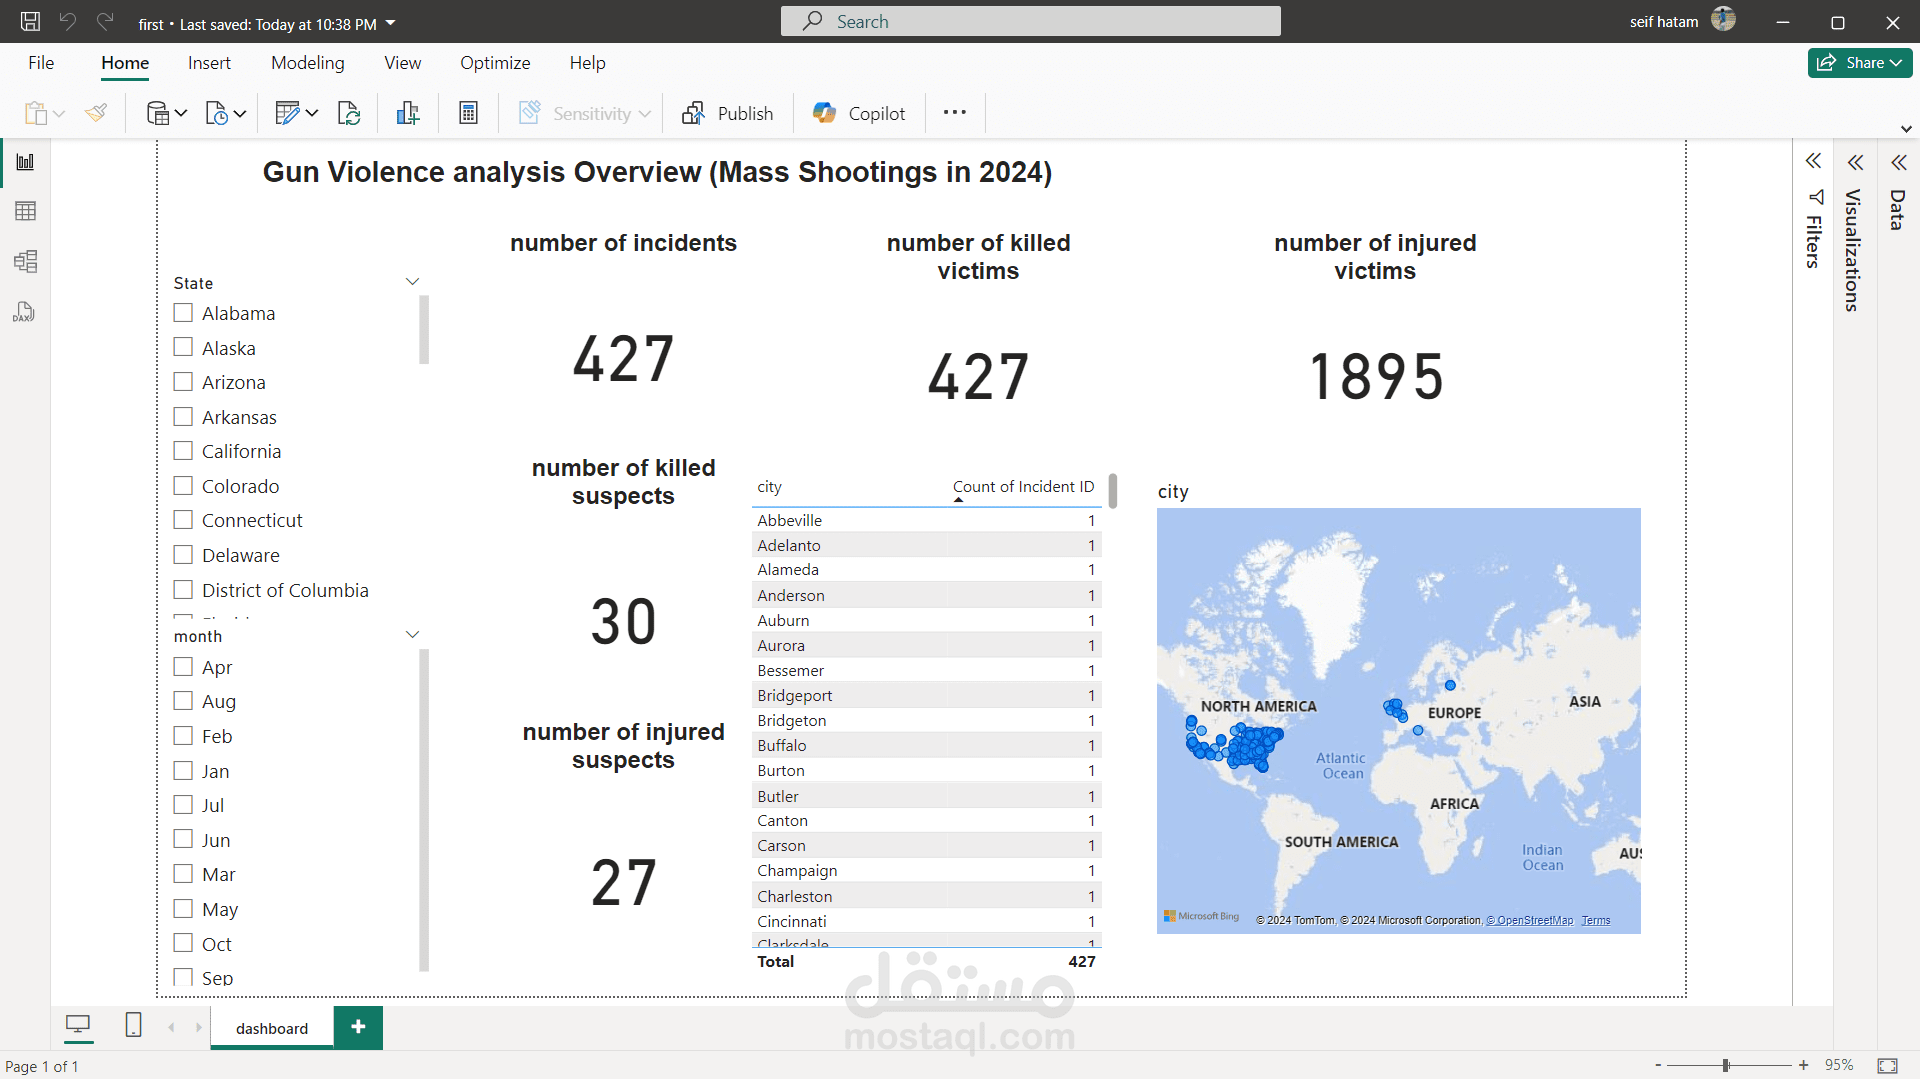Image resolution: width=1920 pixels, height=1079 pixels.
Task: Open the Share dropdown button
Action: pos(1859,62)
